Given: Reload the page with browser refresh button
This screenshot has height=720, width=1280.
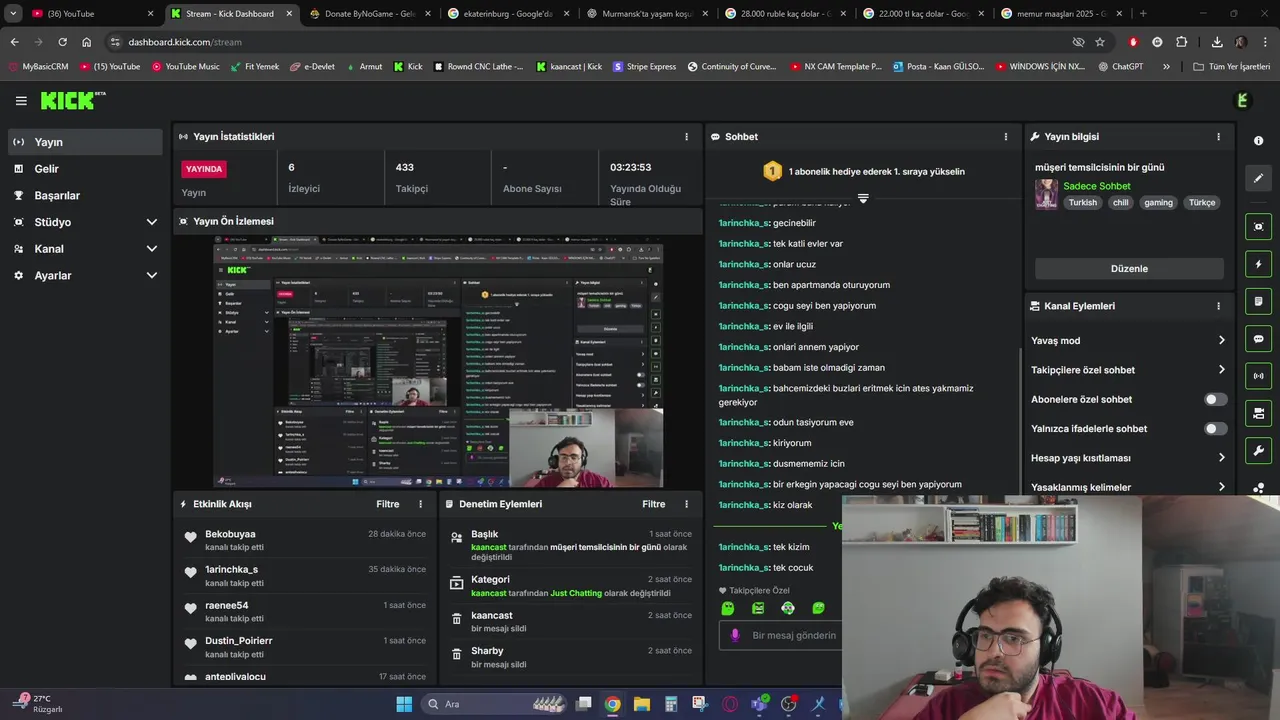Looking at the screenshot, I should pyautogui.click(x=62, y=42).
